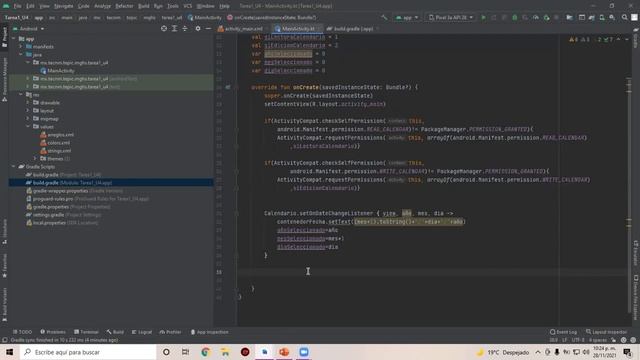Open the Pixel 3a API device dropdown
Image resolution: width=640 pixels, height=360 pixels.
pyautogui.click(x=451, y=18)
